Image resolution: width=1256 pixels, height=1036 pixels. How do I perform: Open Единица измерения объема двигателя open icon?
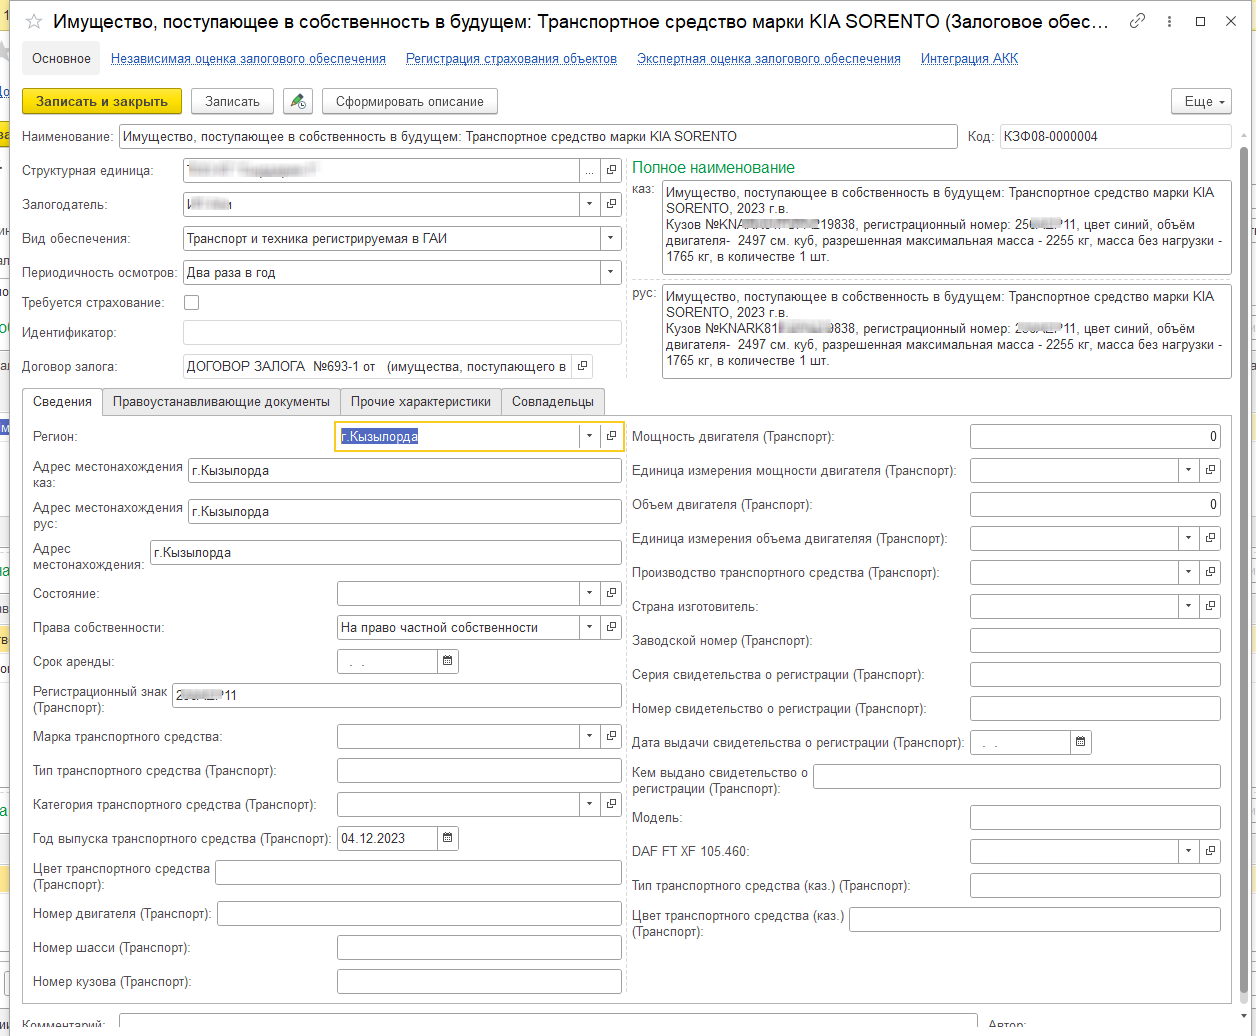pos(1211,539)
